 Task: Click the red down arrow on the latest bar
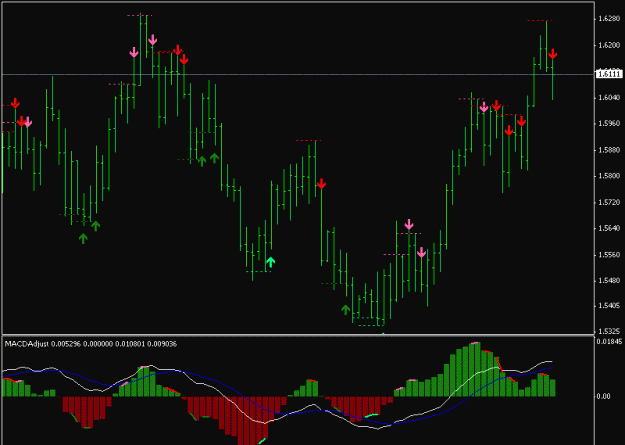point(552,54)
